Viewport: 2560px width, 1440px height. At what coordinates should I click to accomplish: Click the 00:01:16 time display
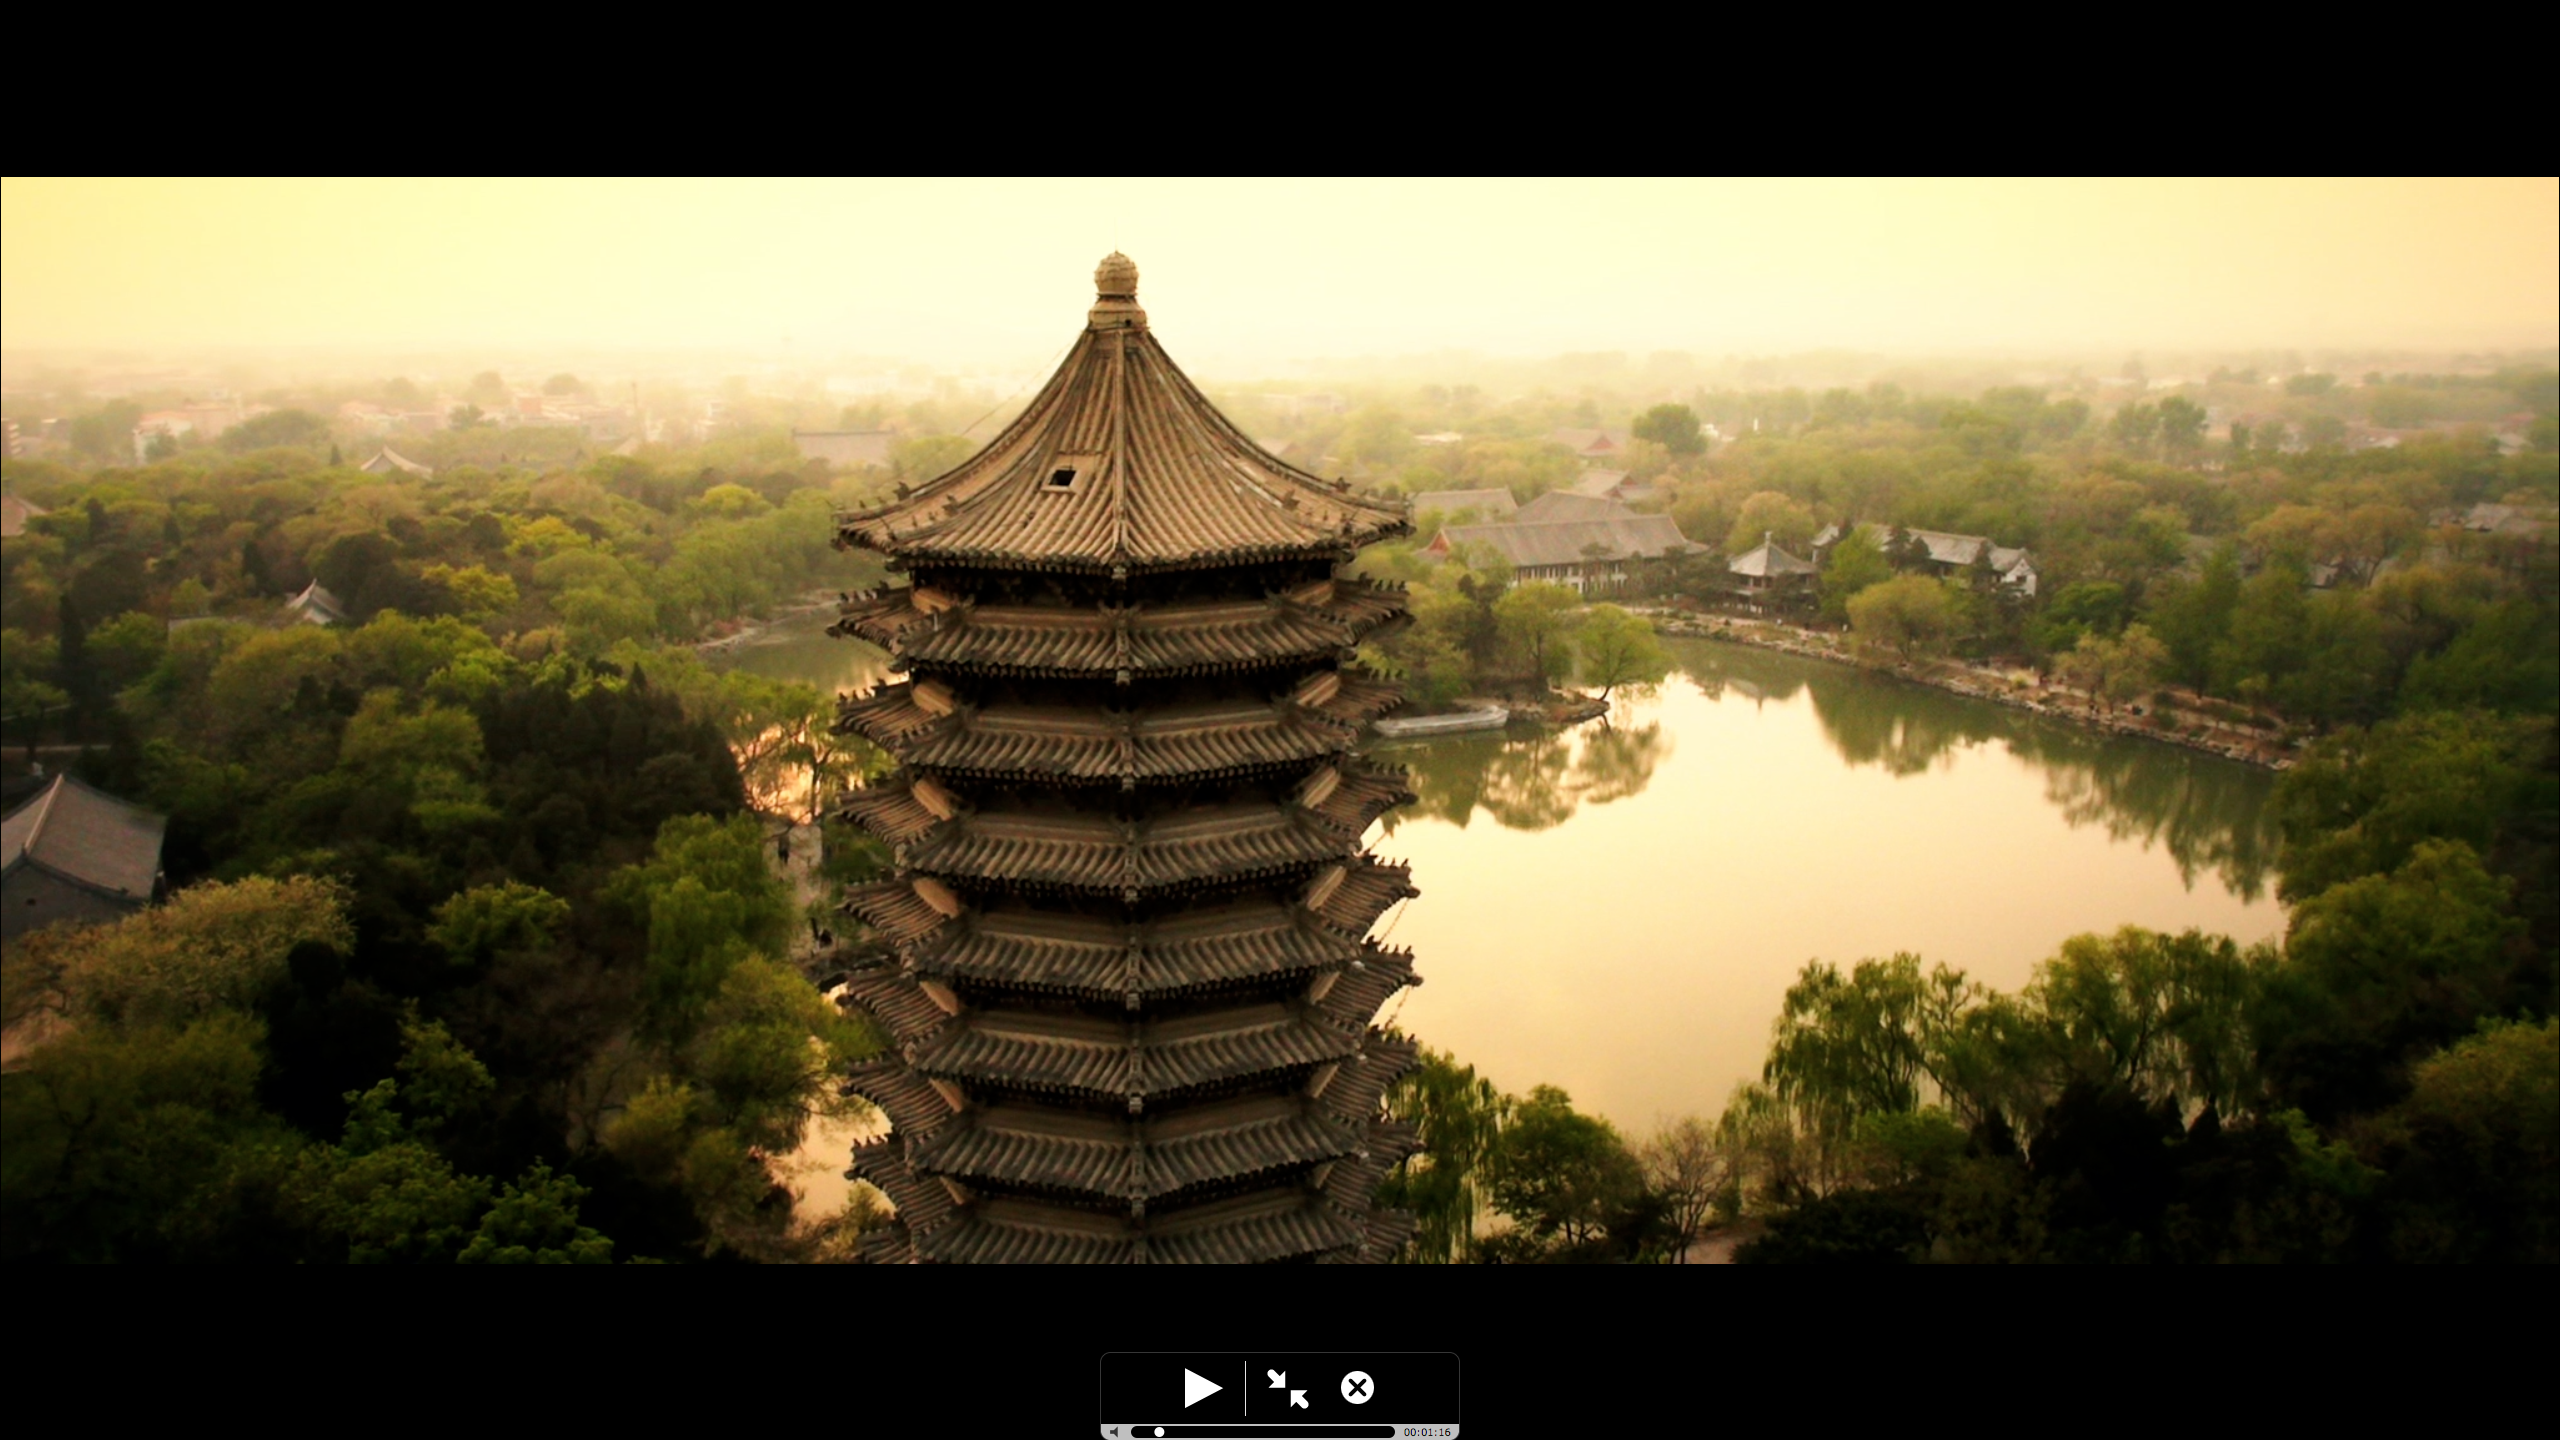(x=1426, y=1432)
